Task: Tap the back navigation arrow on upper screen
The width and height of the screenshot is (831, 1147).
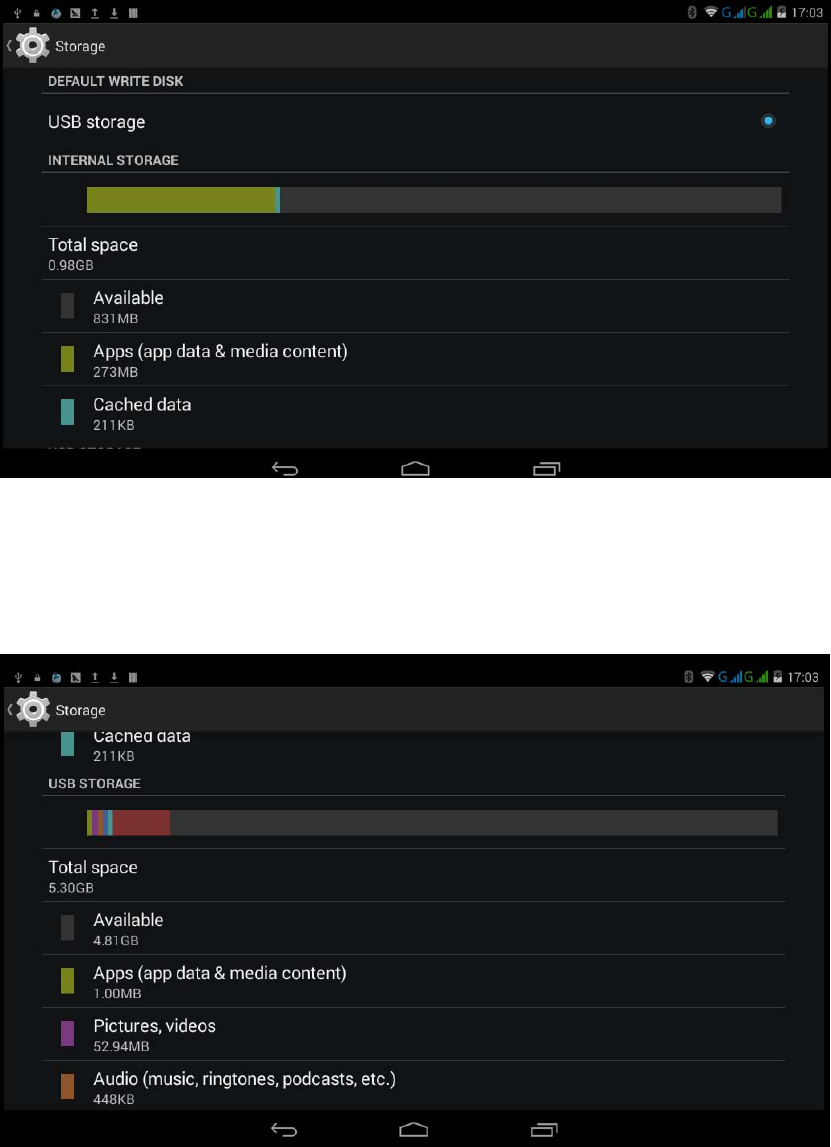Action: pos(285,469)
